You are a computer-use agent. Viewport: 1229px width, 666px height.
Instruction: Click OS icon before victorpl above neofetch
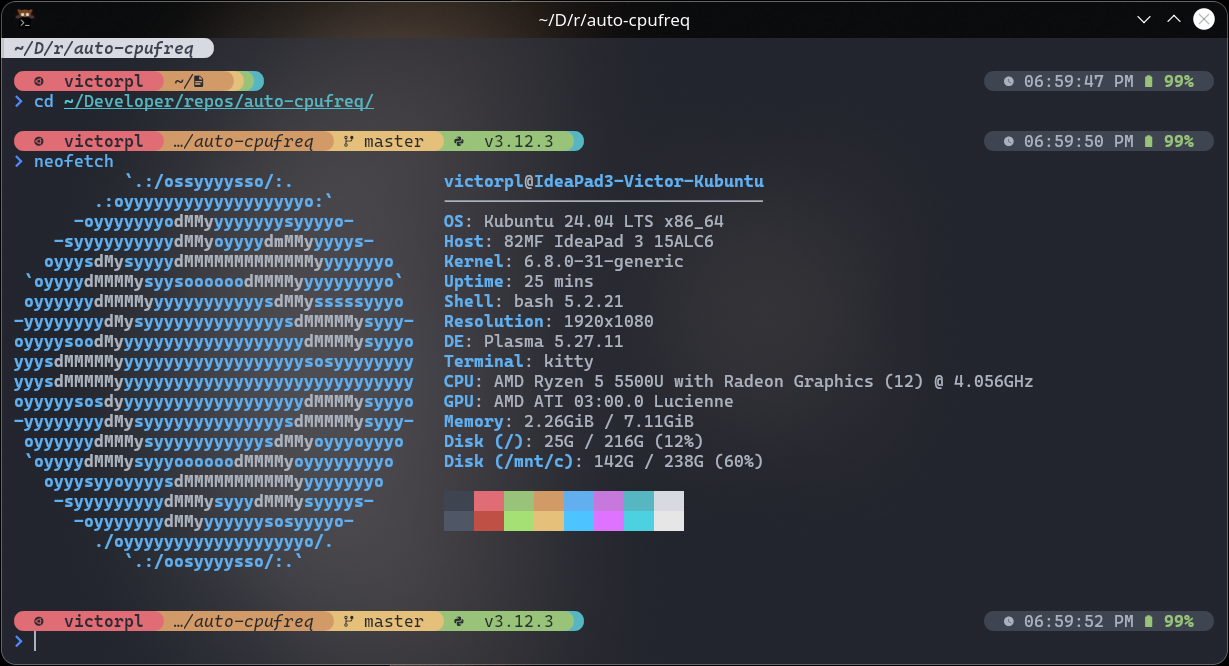pos(38,141)
